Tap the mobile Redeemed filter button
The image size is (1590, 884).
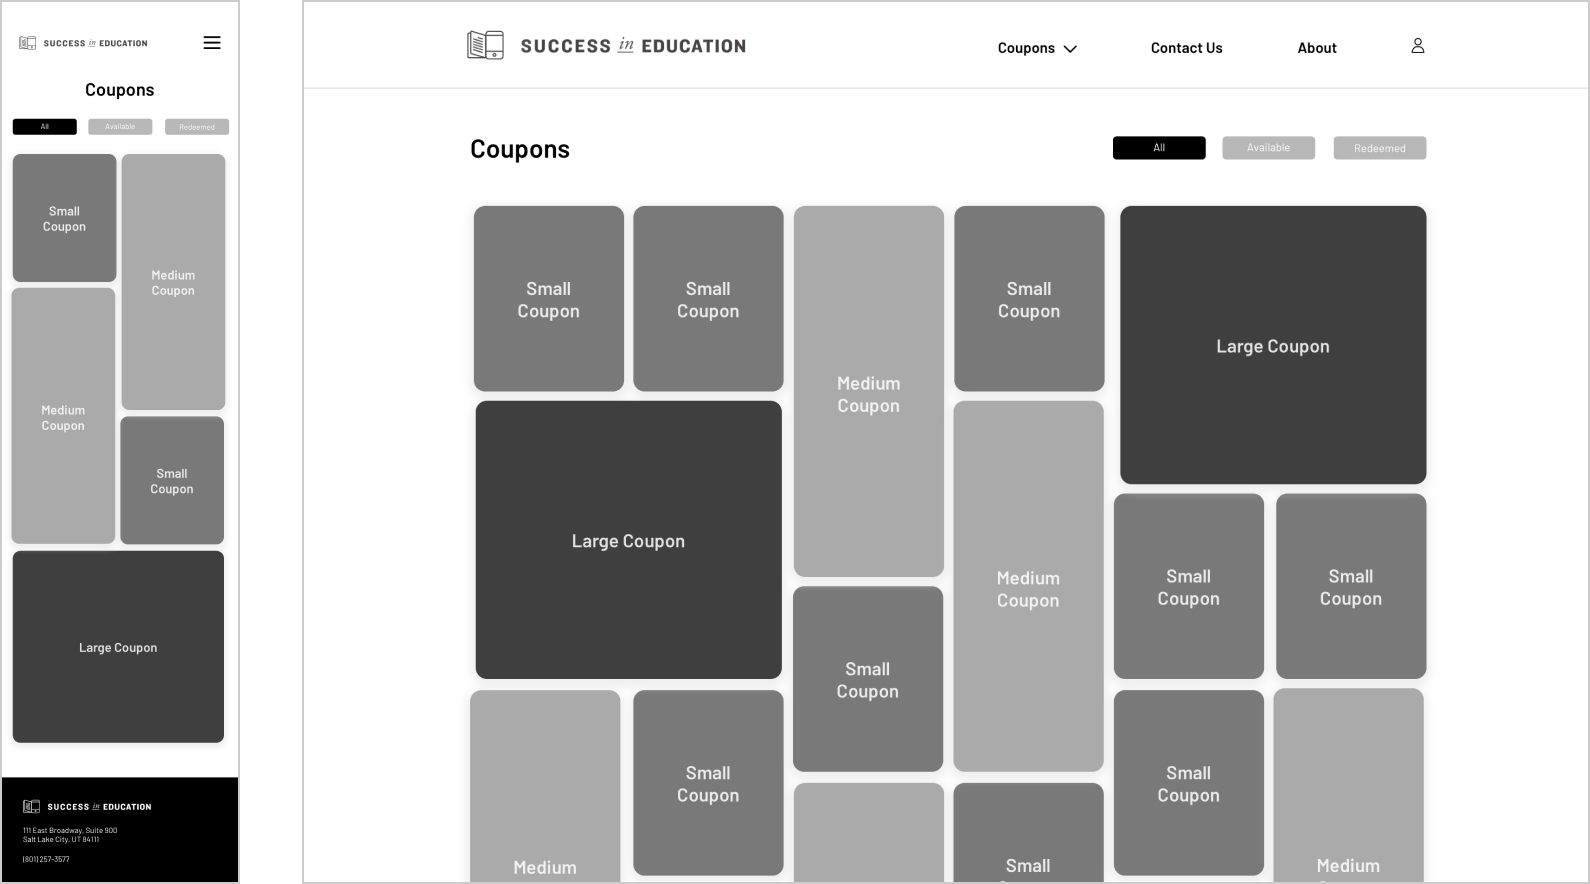[x=197, y=127]
